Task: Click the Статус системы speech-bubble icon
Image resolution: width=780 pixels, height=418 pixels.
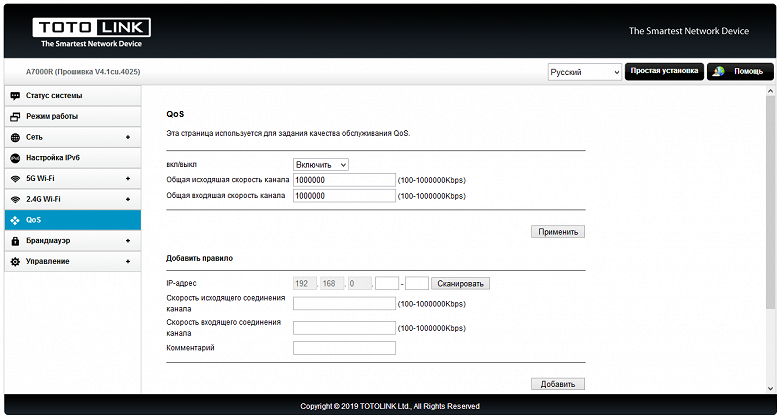Action: pyautogui.click(x=15, y=96)
